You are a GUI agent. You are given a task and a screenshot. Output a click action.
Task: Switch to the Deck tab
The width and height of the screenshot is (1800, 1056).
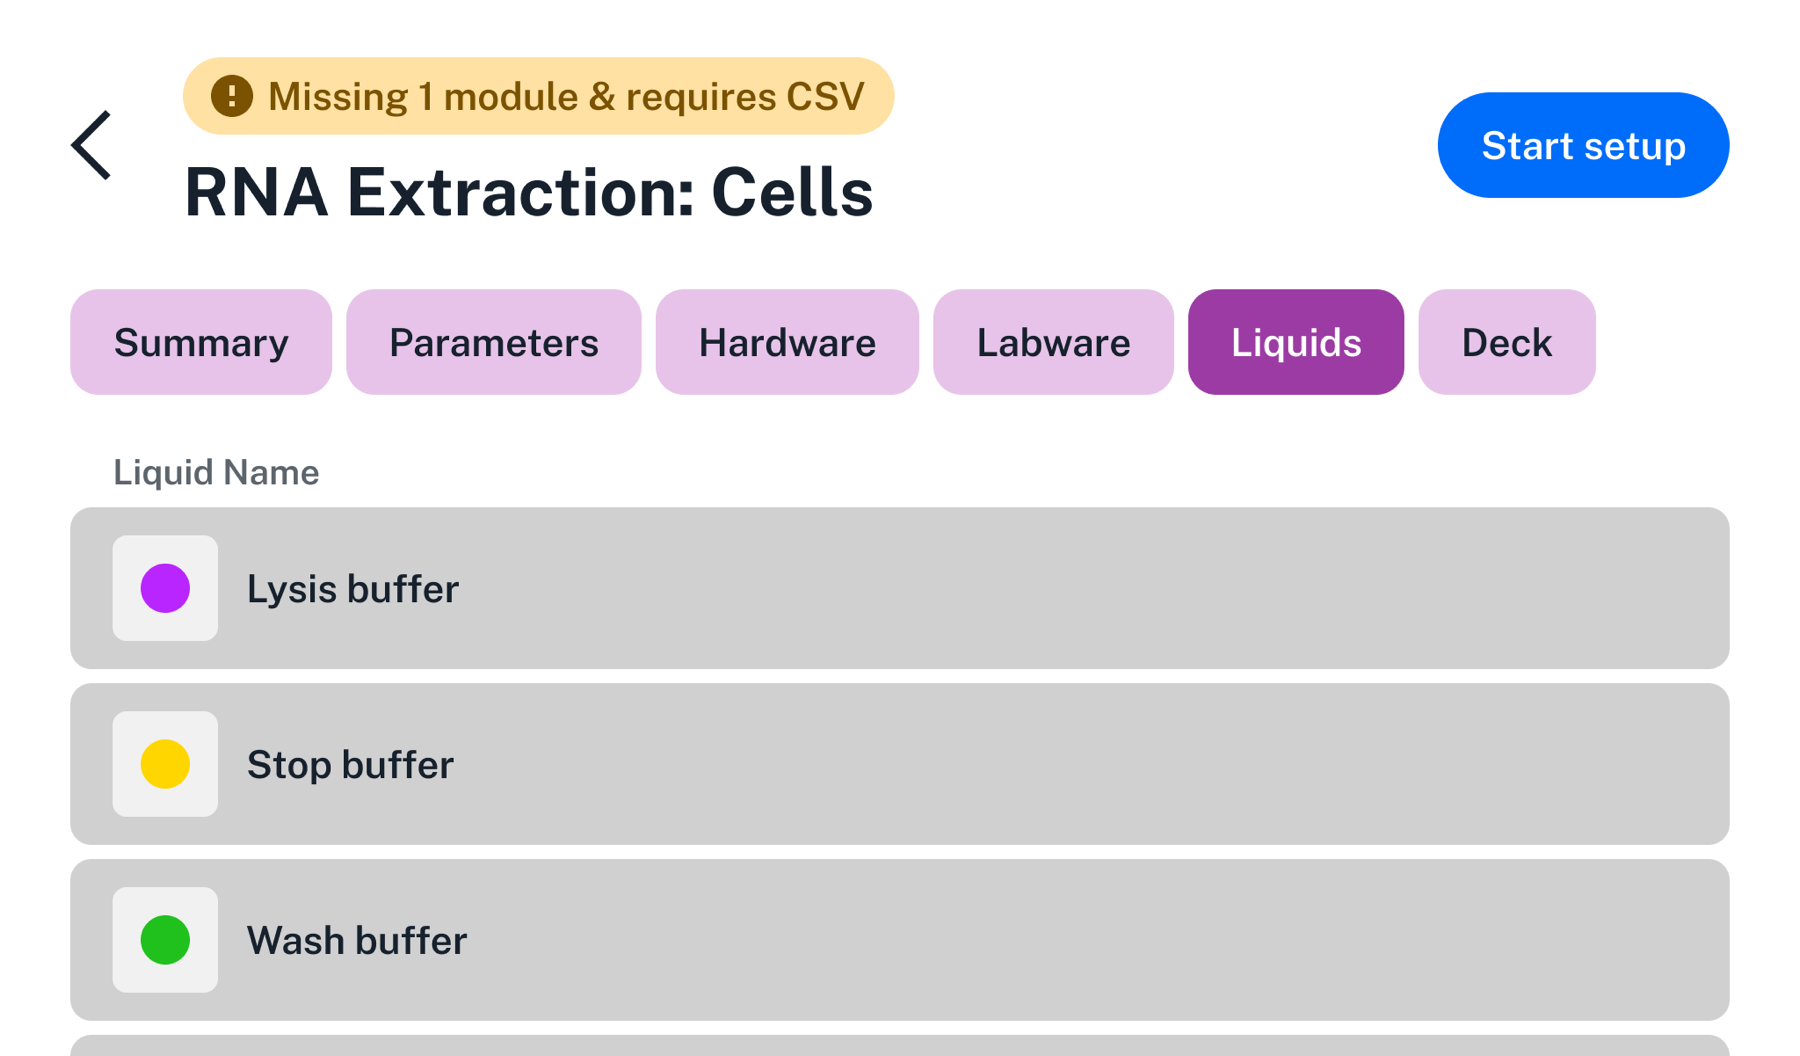[1506, 342]
